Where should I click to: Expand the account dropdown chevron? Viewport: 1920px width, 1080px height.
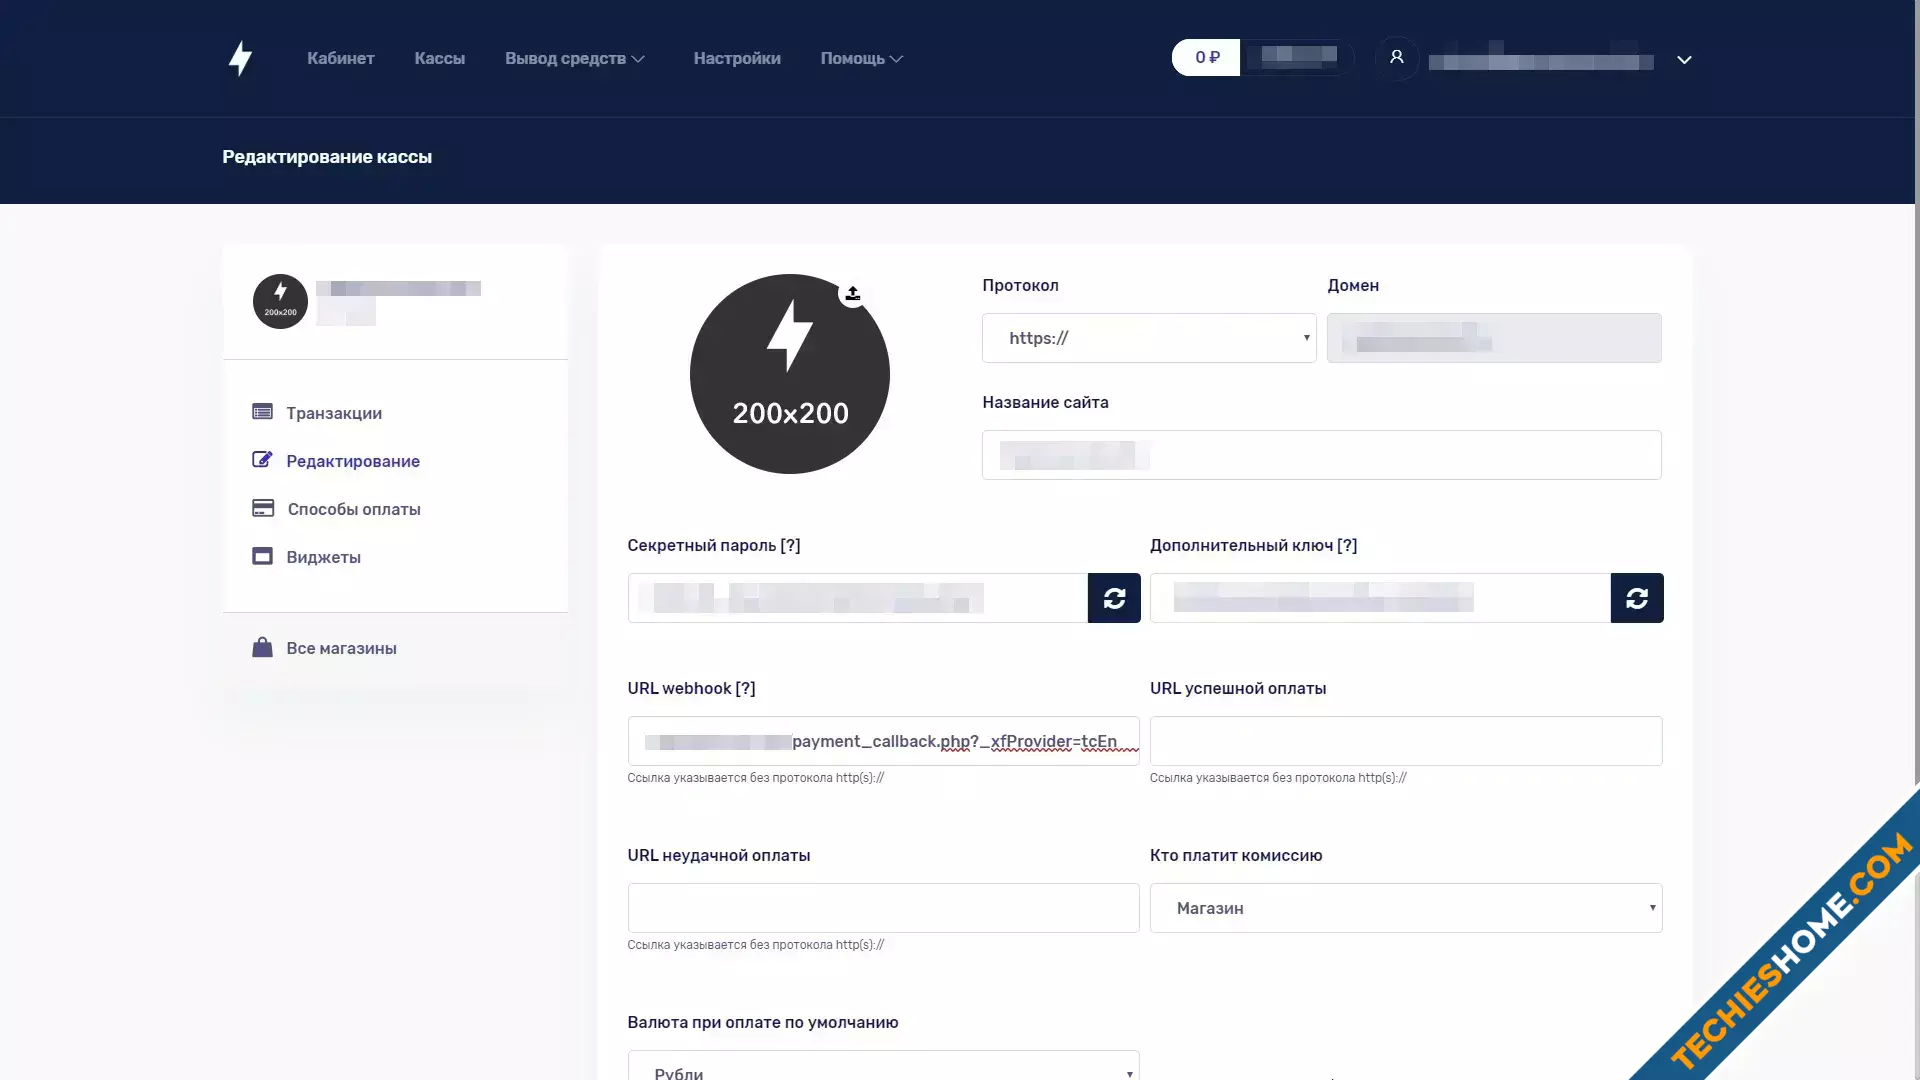[x=1684, y=60]
